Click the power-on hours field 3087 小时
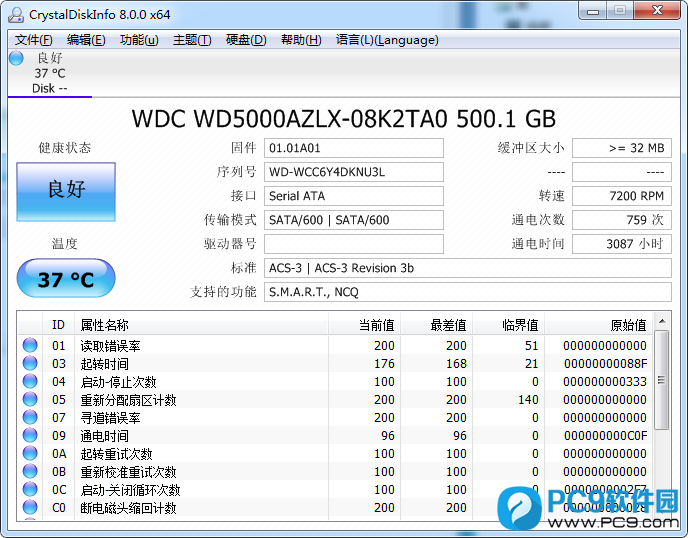 coord(622,244)
